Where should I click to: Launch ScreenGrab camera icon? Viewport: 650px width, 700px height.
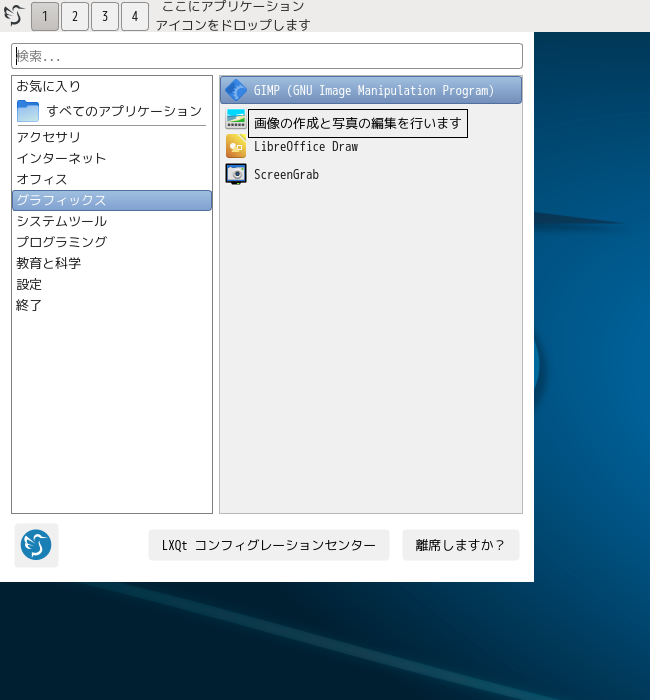pyautogui.click(x=236, y=174)
